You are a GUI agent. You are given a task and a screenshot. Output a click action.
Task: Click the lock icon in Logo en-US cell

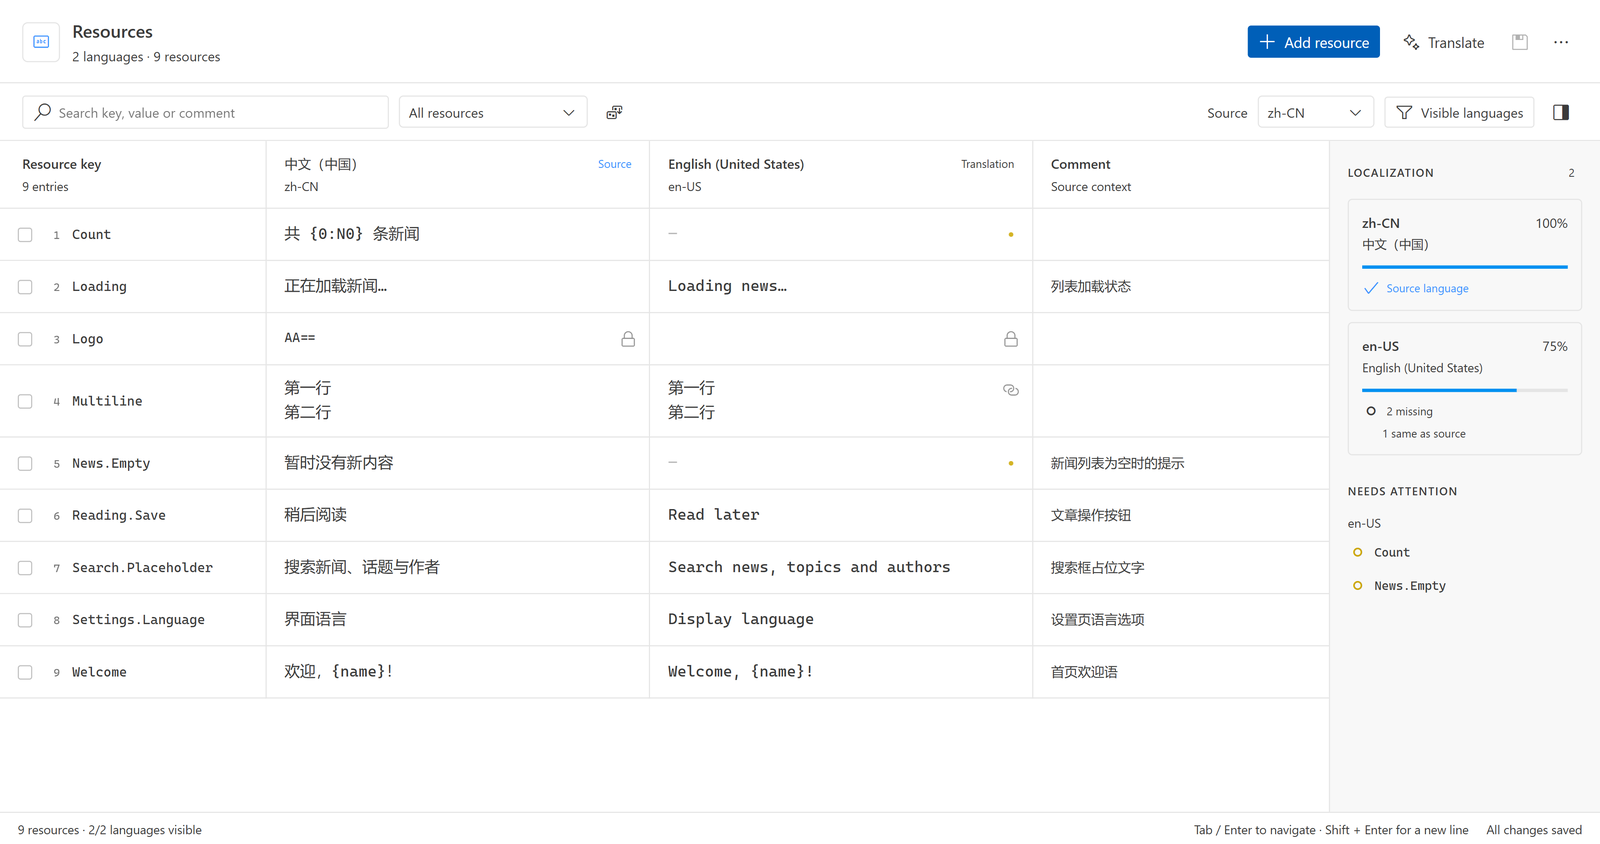[x=1011, y=339]
